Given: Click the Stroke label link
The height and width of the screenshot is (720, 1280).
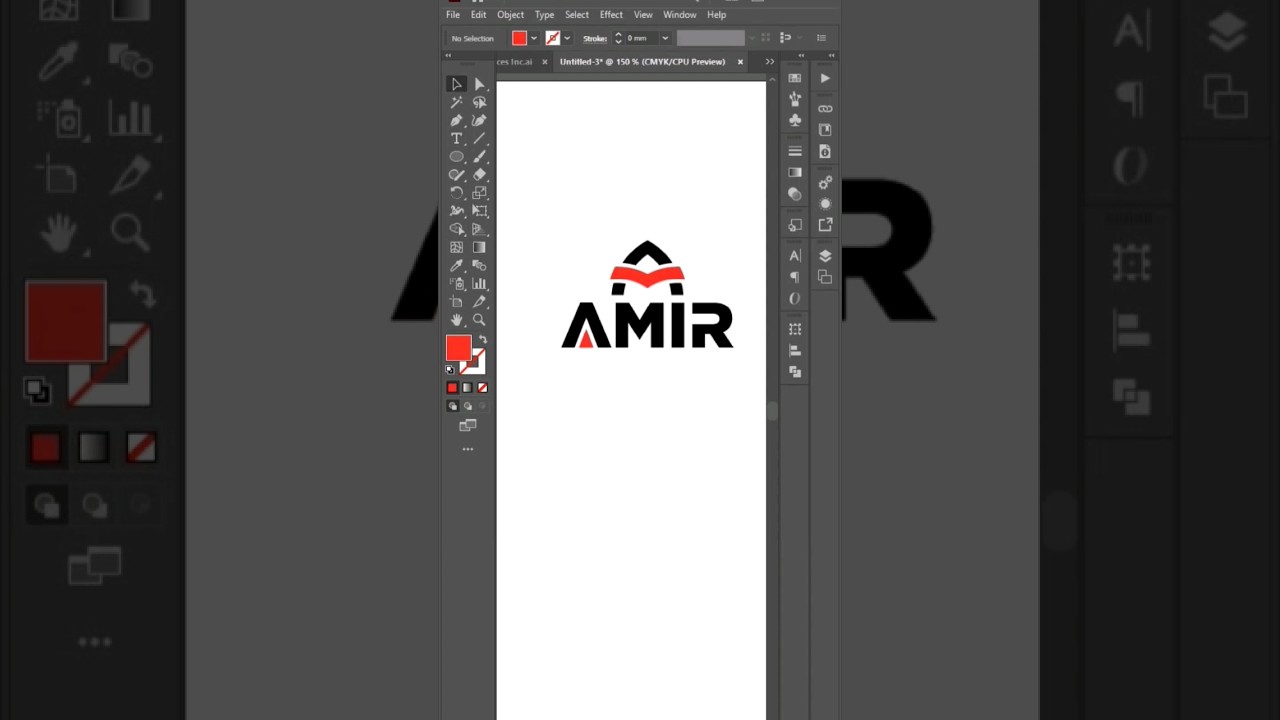Looking at the screenshot, I should (595, 38).
